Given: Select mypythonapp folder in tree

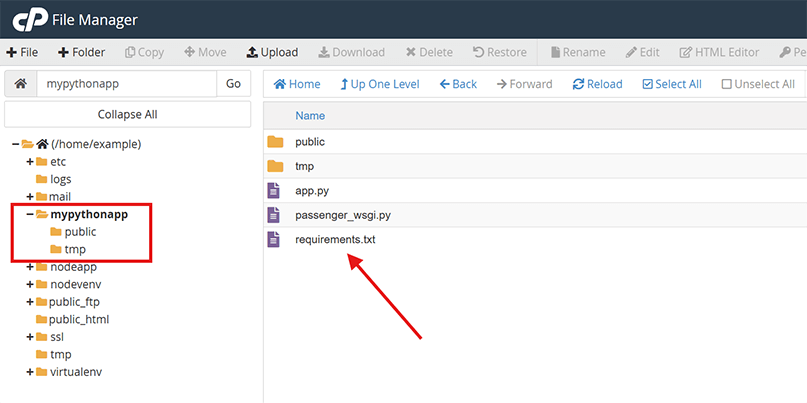Looking at the screenshot, I should (x=89, y=215).
